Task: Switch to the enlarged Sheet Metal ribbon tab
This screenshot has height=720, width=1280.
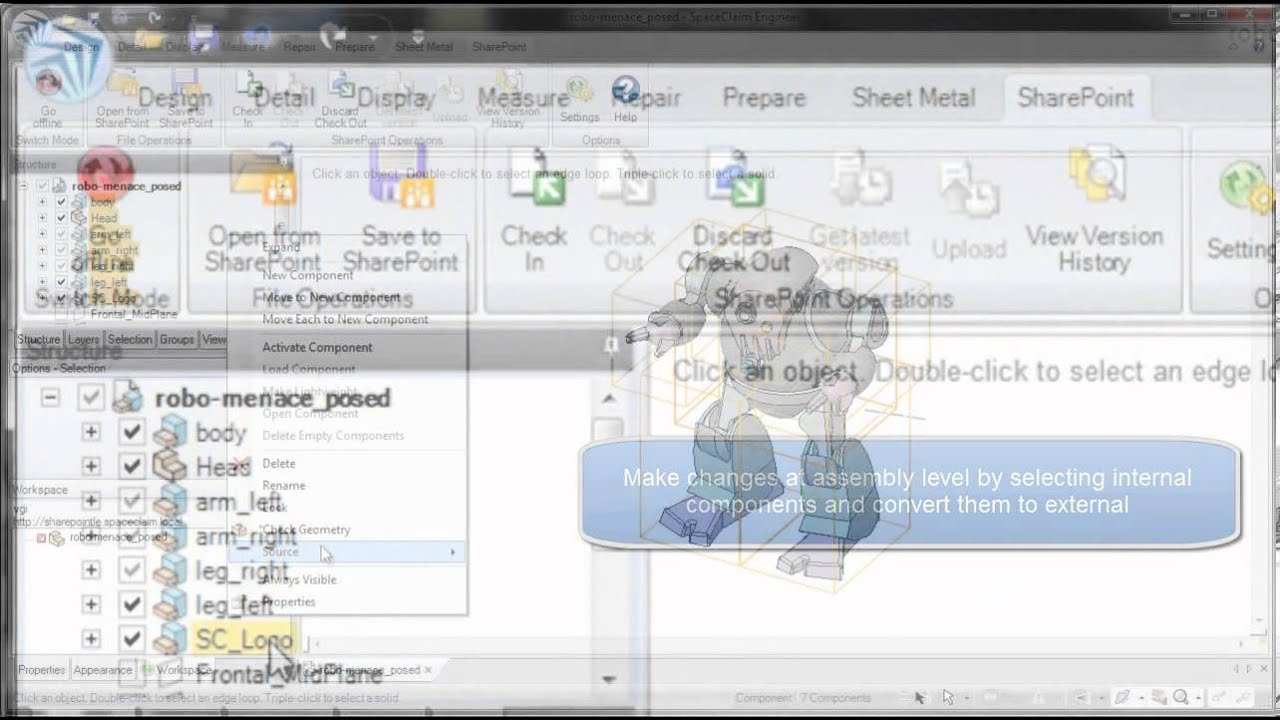Action: pyautogui.click(x=913, y=98)
